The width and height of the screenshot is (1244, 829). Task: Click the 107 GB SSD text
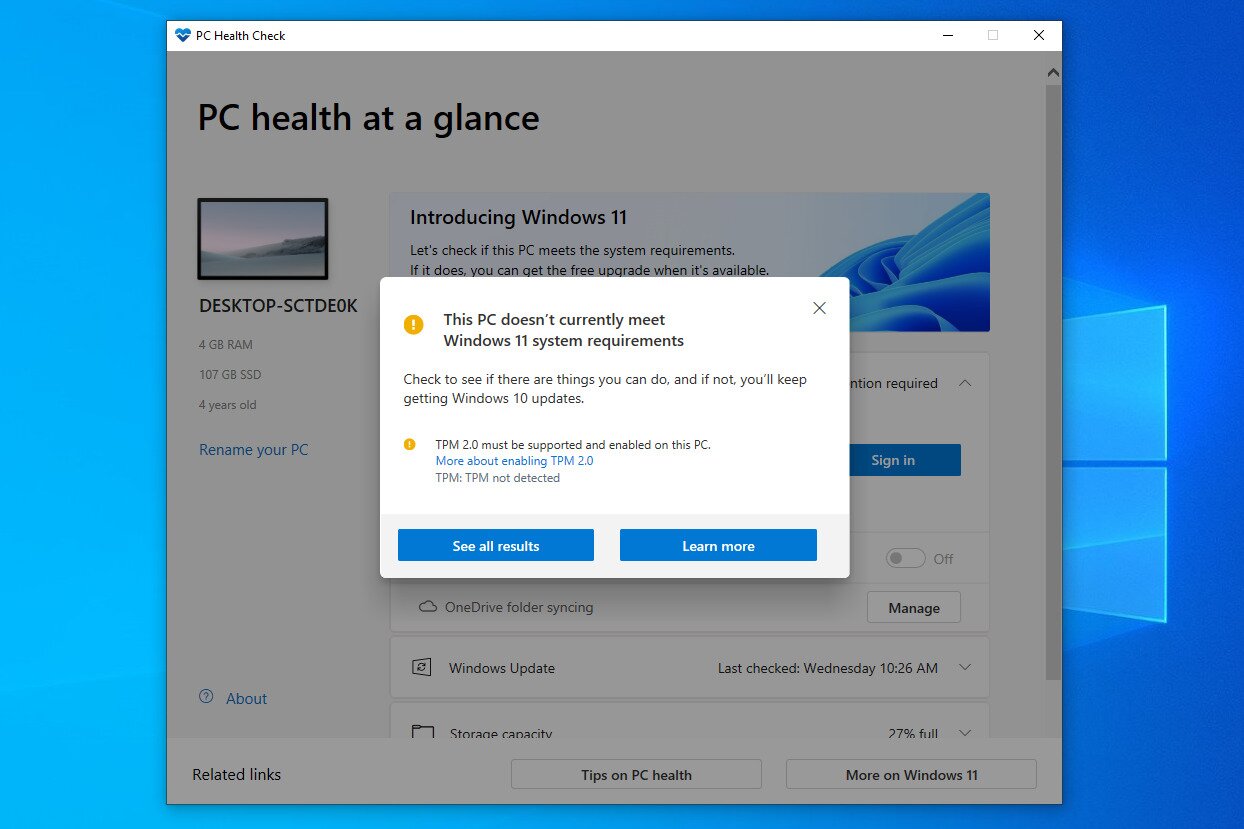[230, 374]
